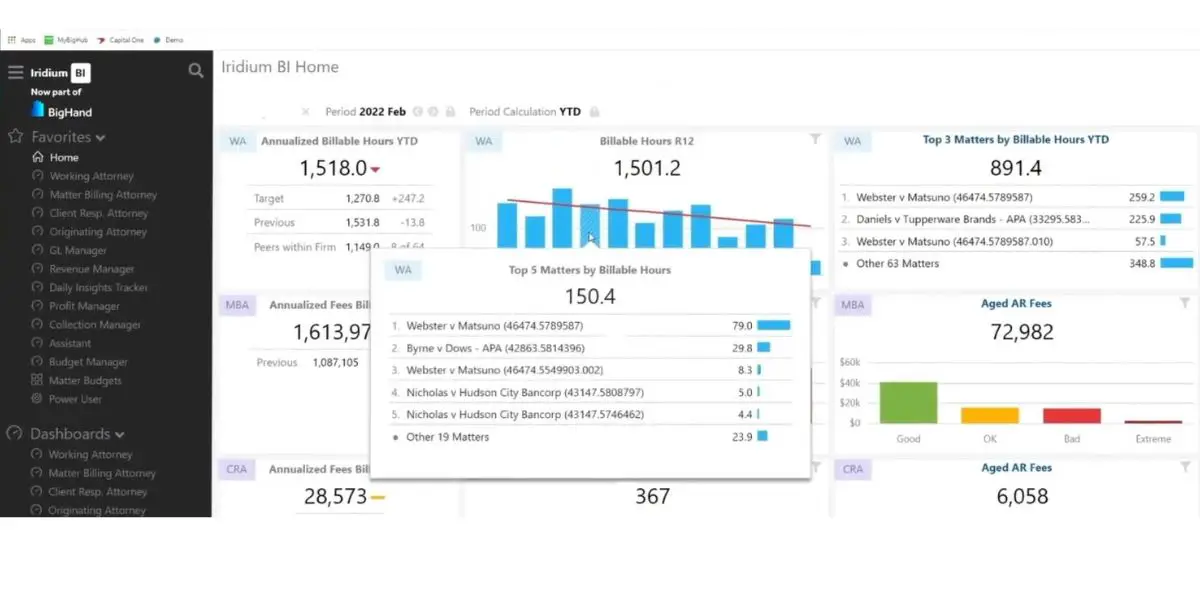This screenshot has width=1200, height=600.
Task: Click the green Good bar in Aged AR Fees
Action: point(909,402)
